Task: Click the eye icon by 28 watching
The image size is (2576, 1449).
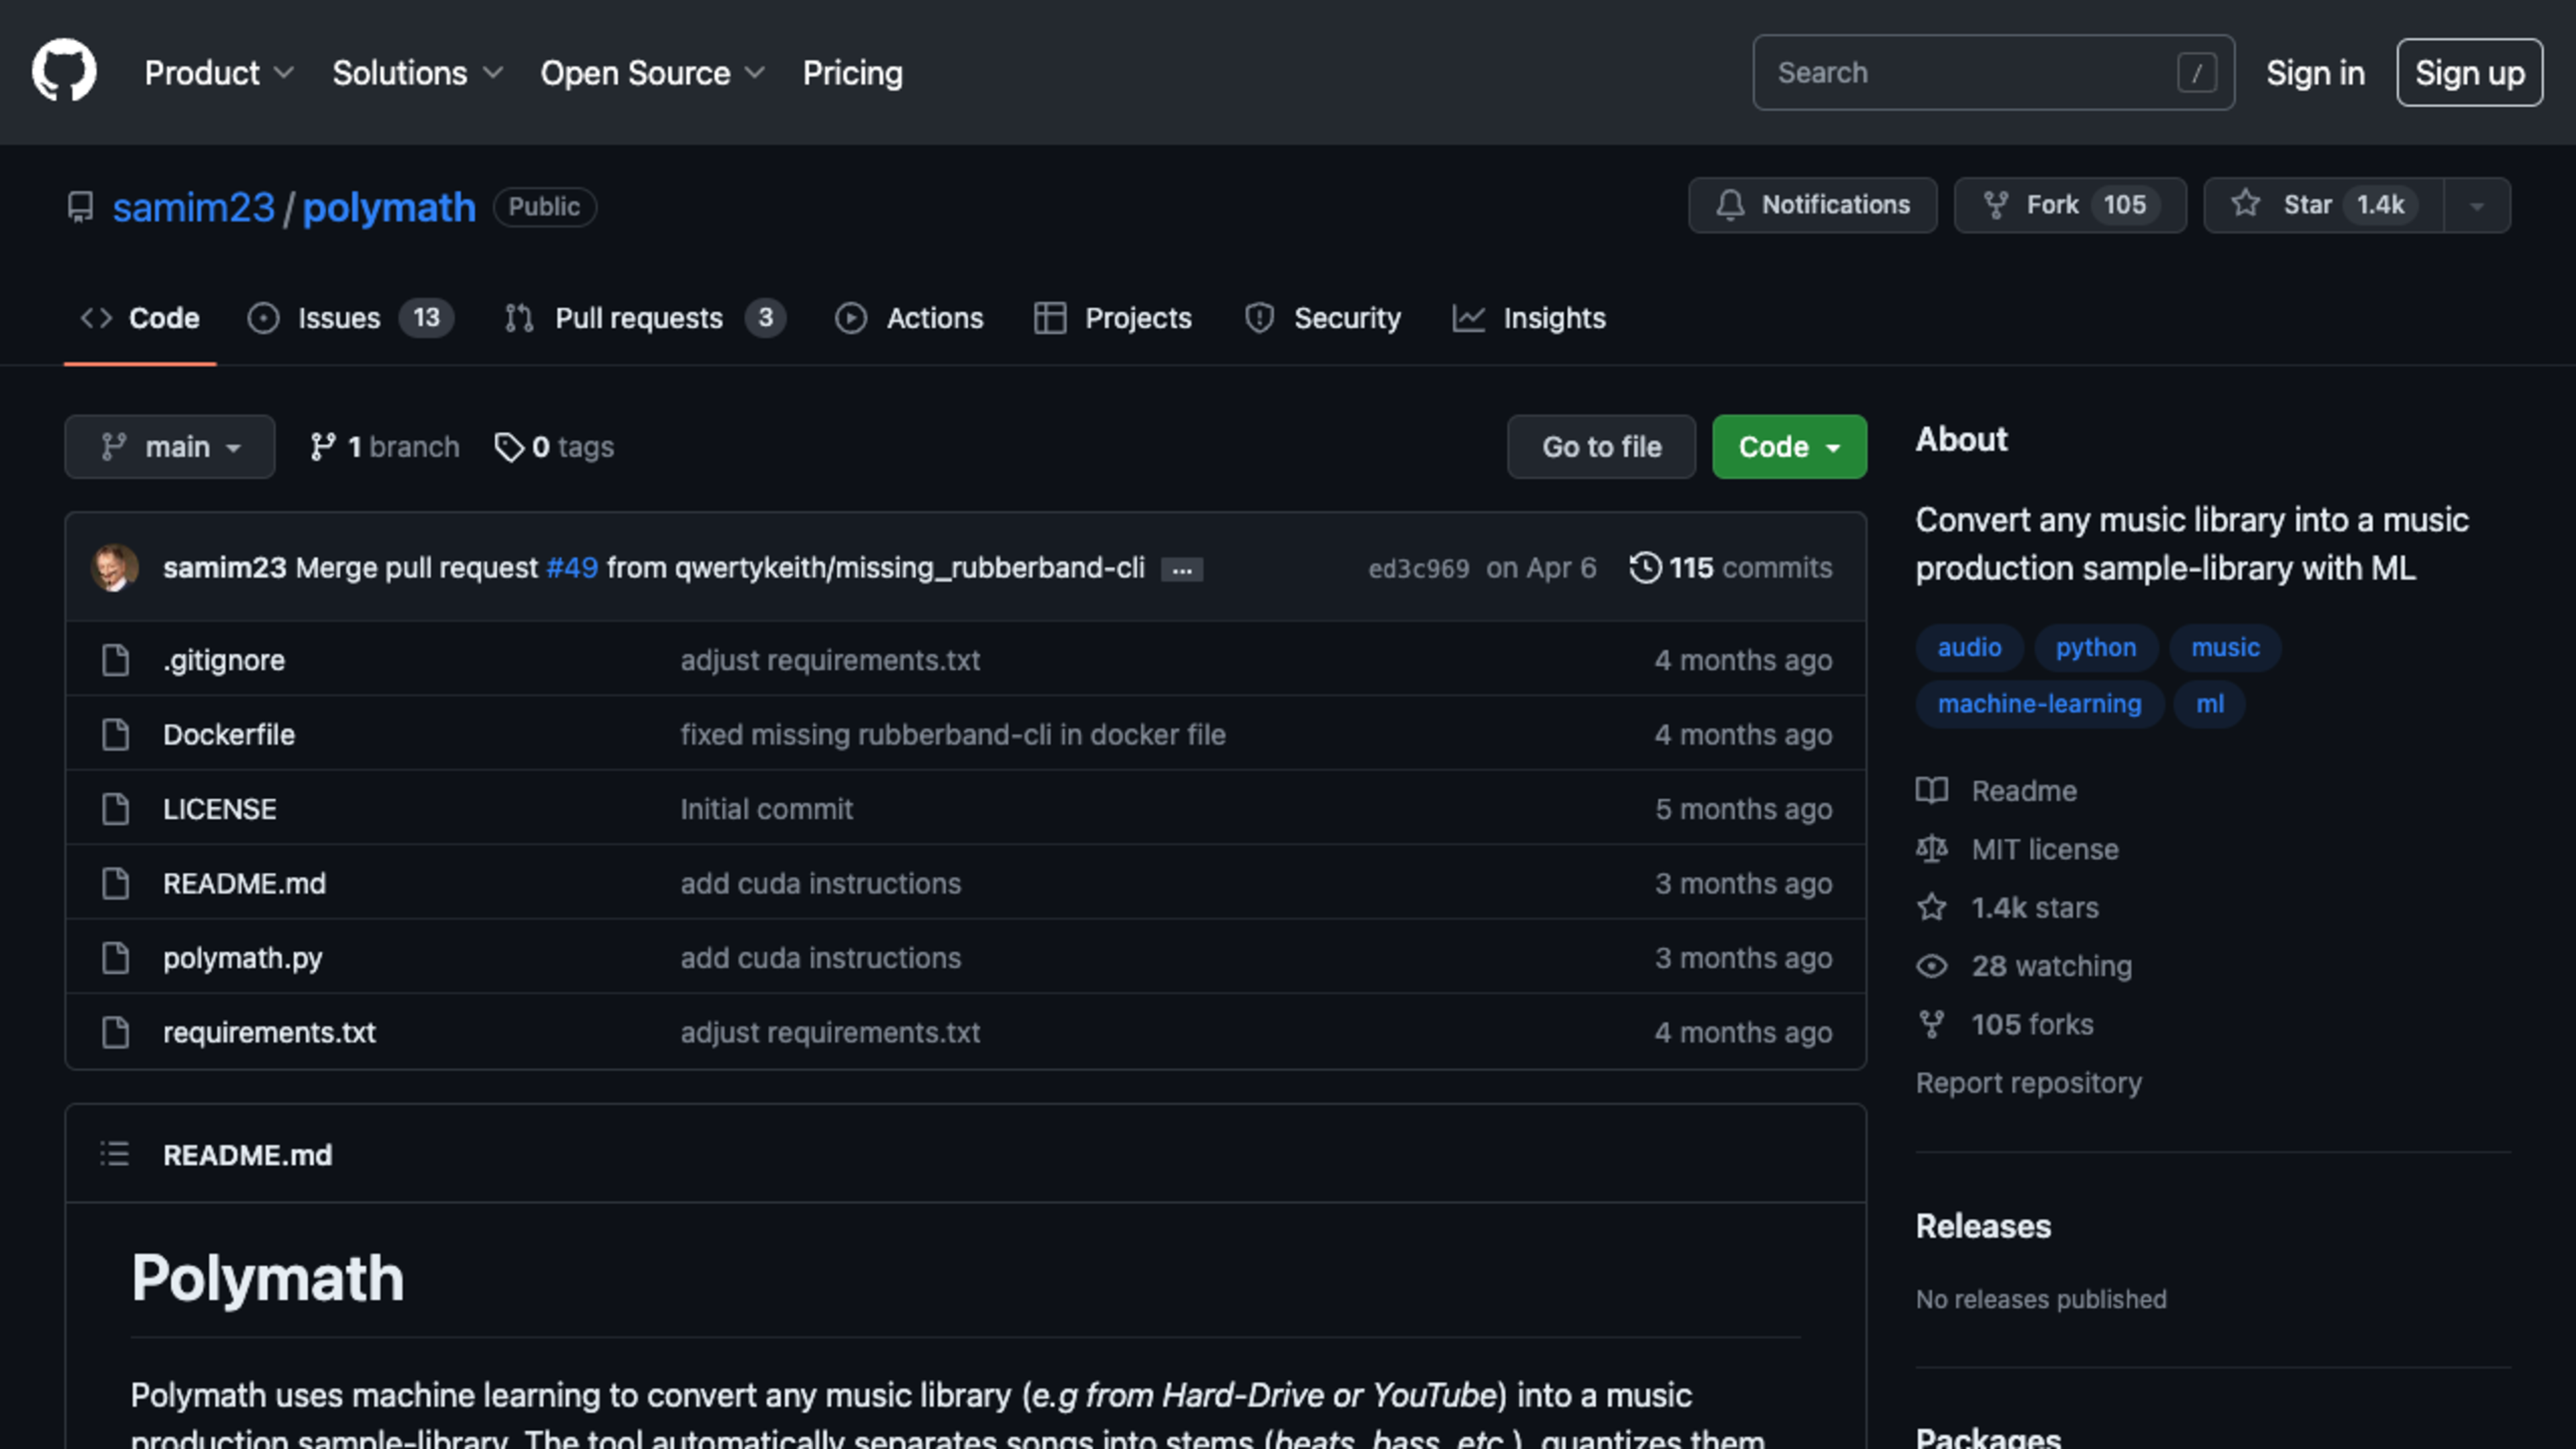Action: [1931, 966]
